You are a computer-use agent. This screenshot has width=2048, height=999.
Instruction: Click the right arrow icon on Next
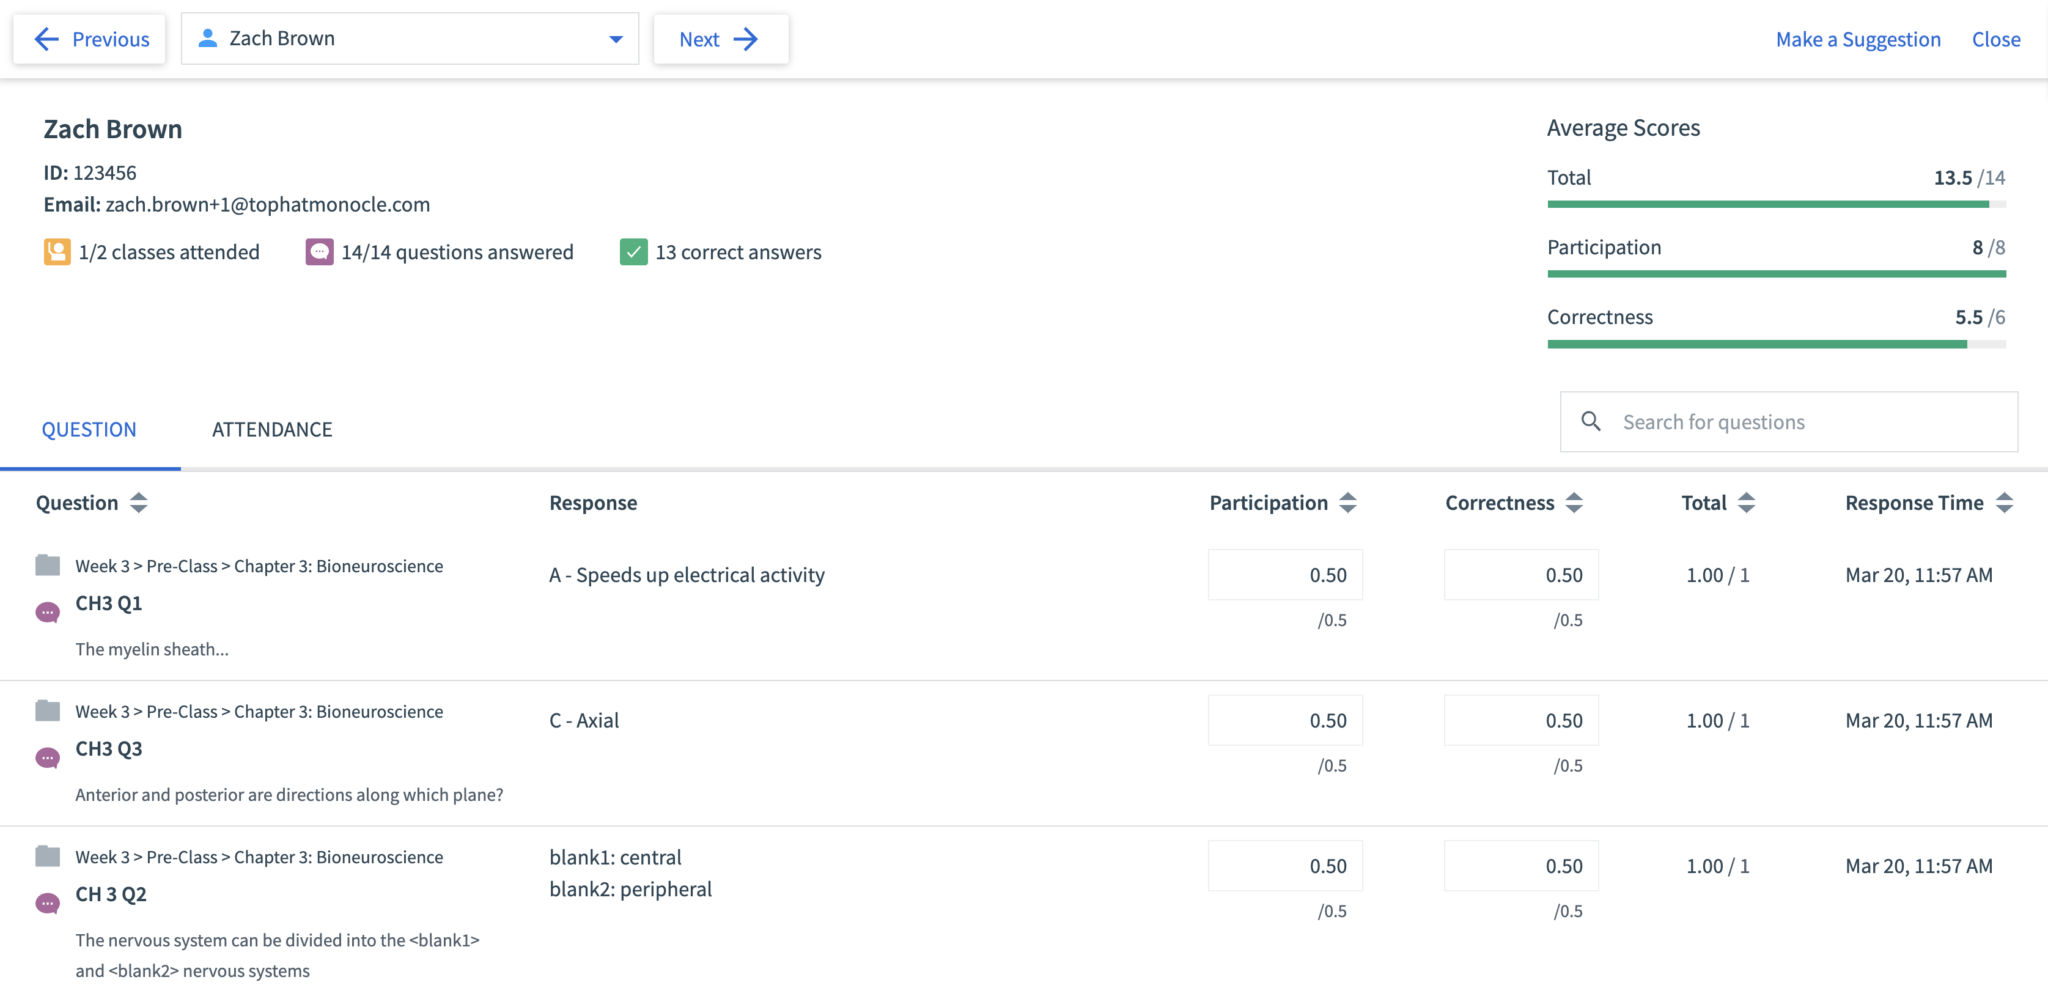coord(746,39)
